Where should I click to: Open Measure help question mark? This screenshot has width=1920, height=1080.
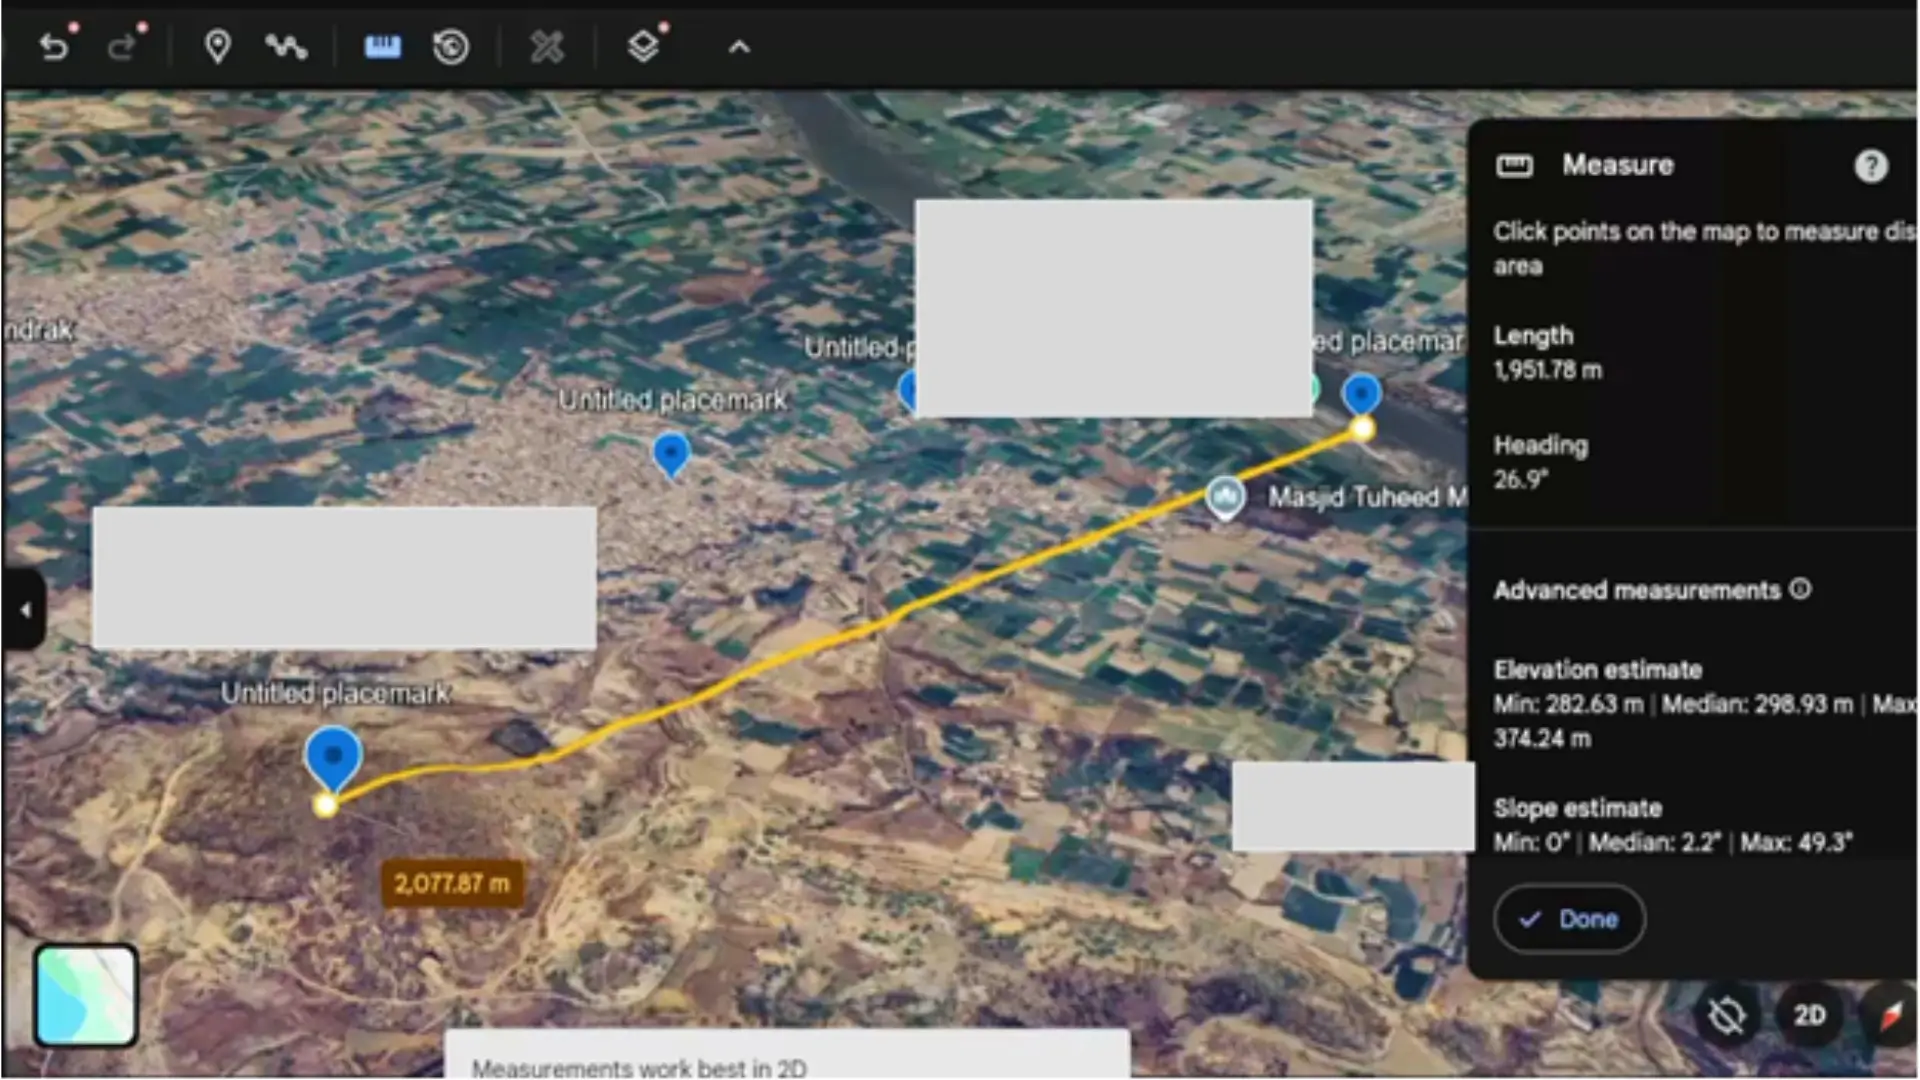[x=1870, y=166]
